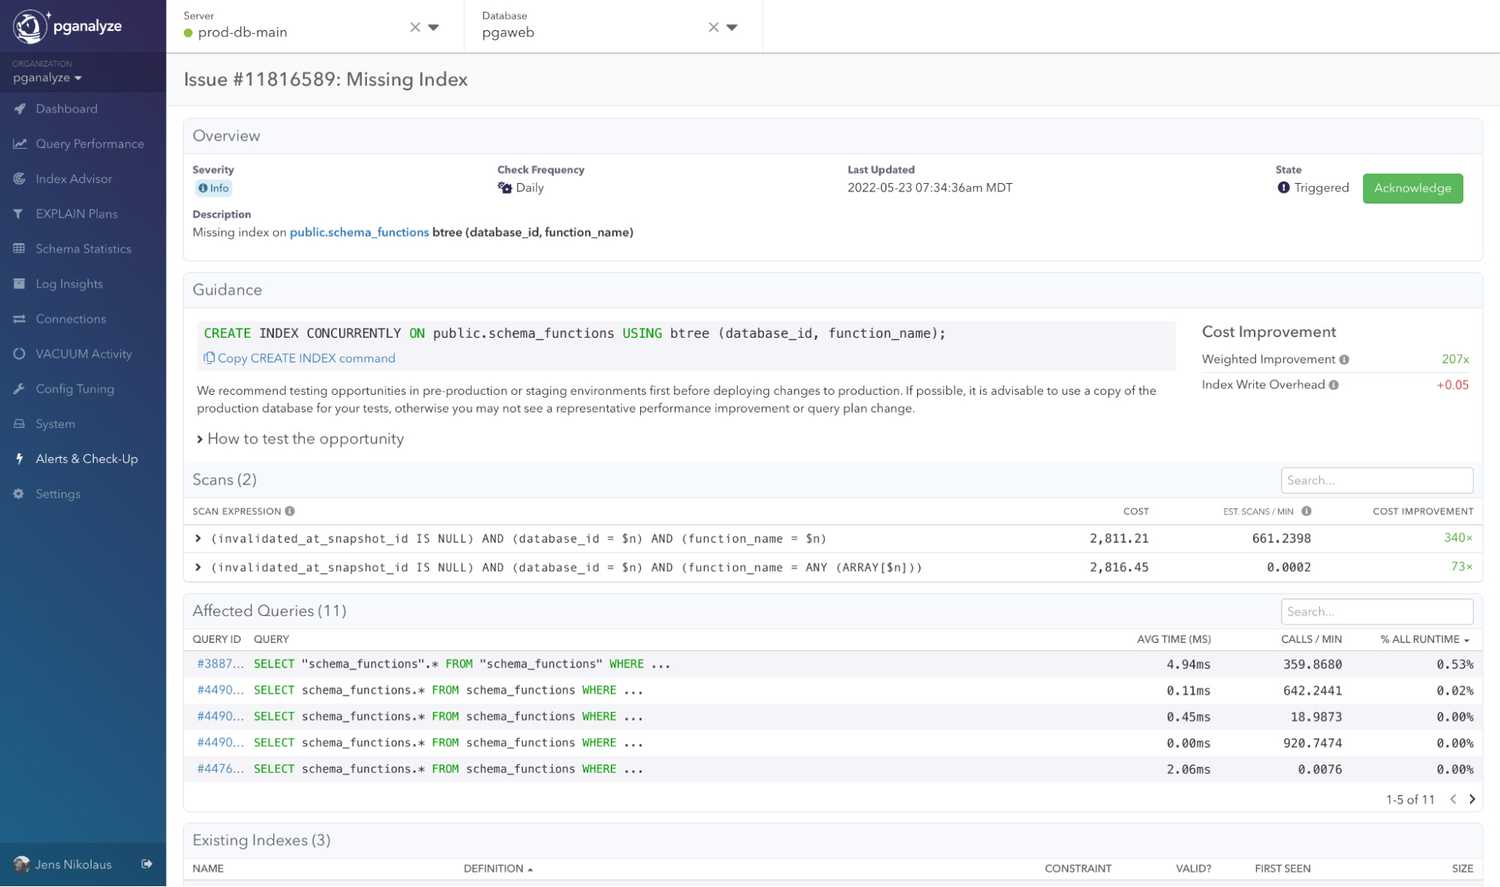View Log Insights
Screen dimensions: 1500x887
pyautogui.click(x=69, y=283)
